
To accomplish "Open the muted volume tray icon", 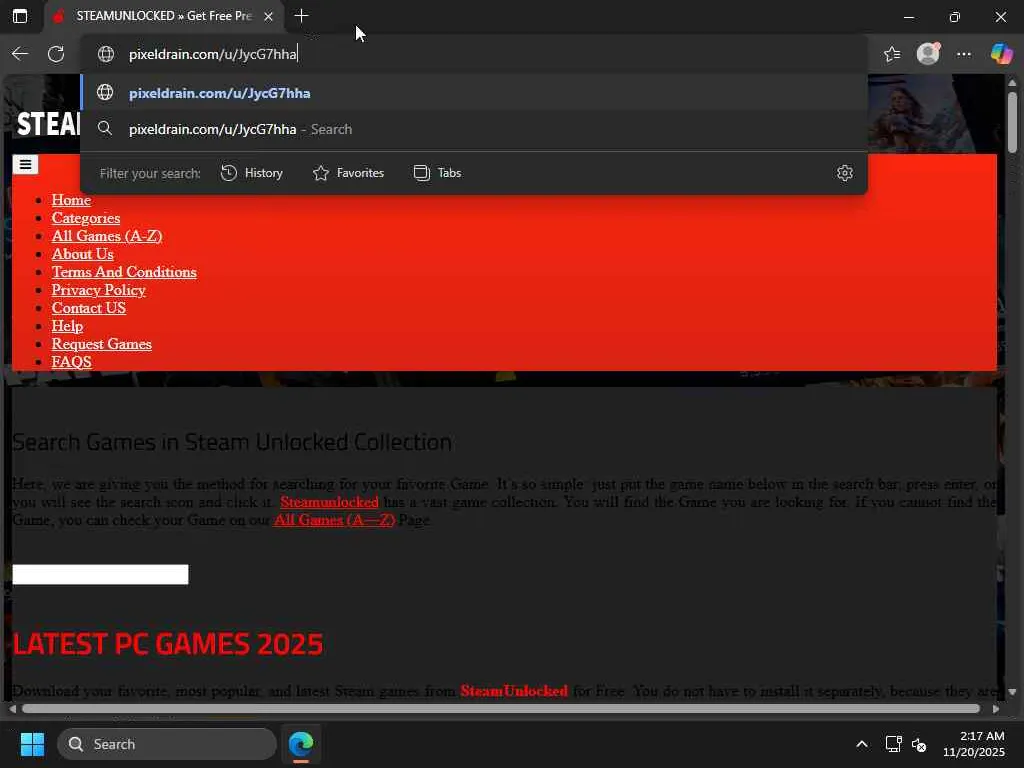I will pyautogui.click(x=919, y=744).
